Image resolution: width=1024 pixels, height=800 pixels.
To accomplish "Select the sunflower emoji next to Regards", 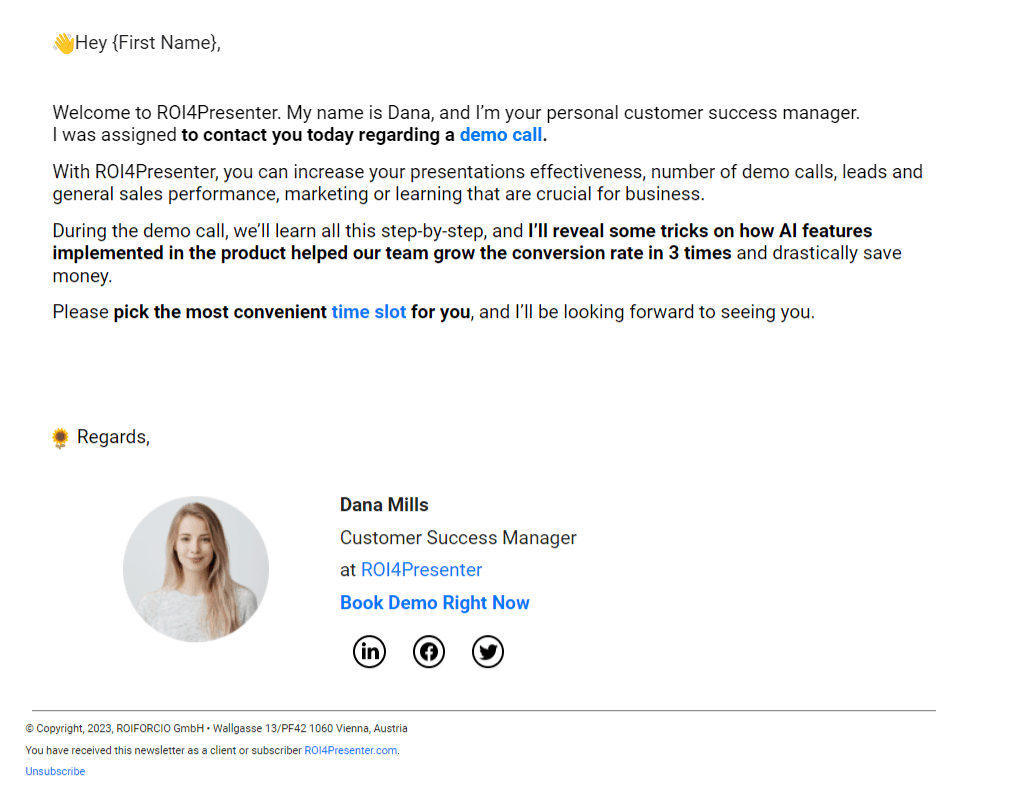I will 60,436.
